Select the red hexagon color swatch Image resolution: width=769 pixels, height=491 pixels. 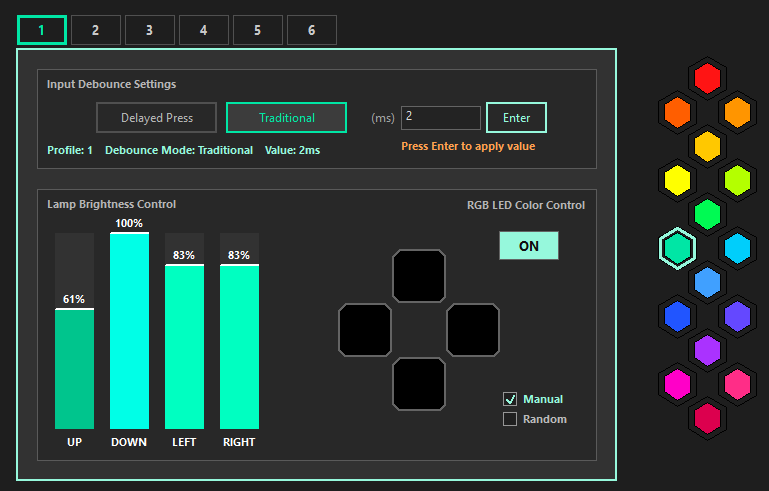pos(707,78)
